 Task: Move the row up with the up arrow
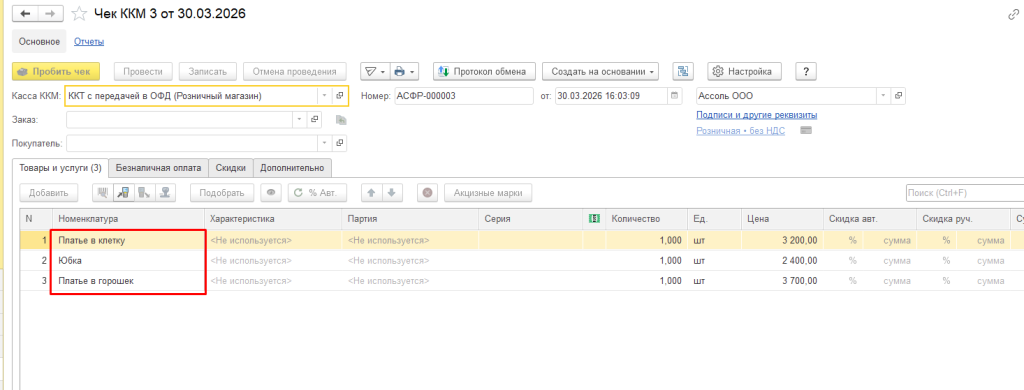pyautogui.click(x=371, y=193)
